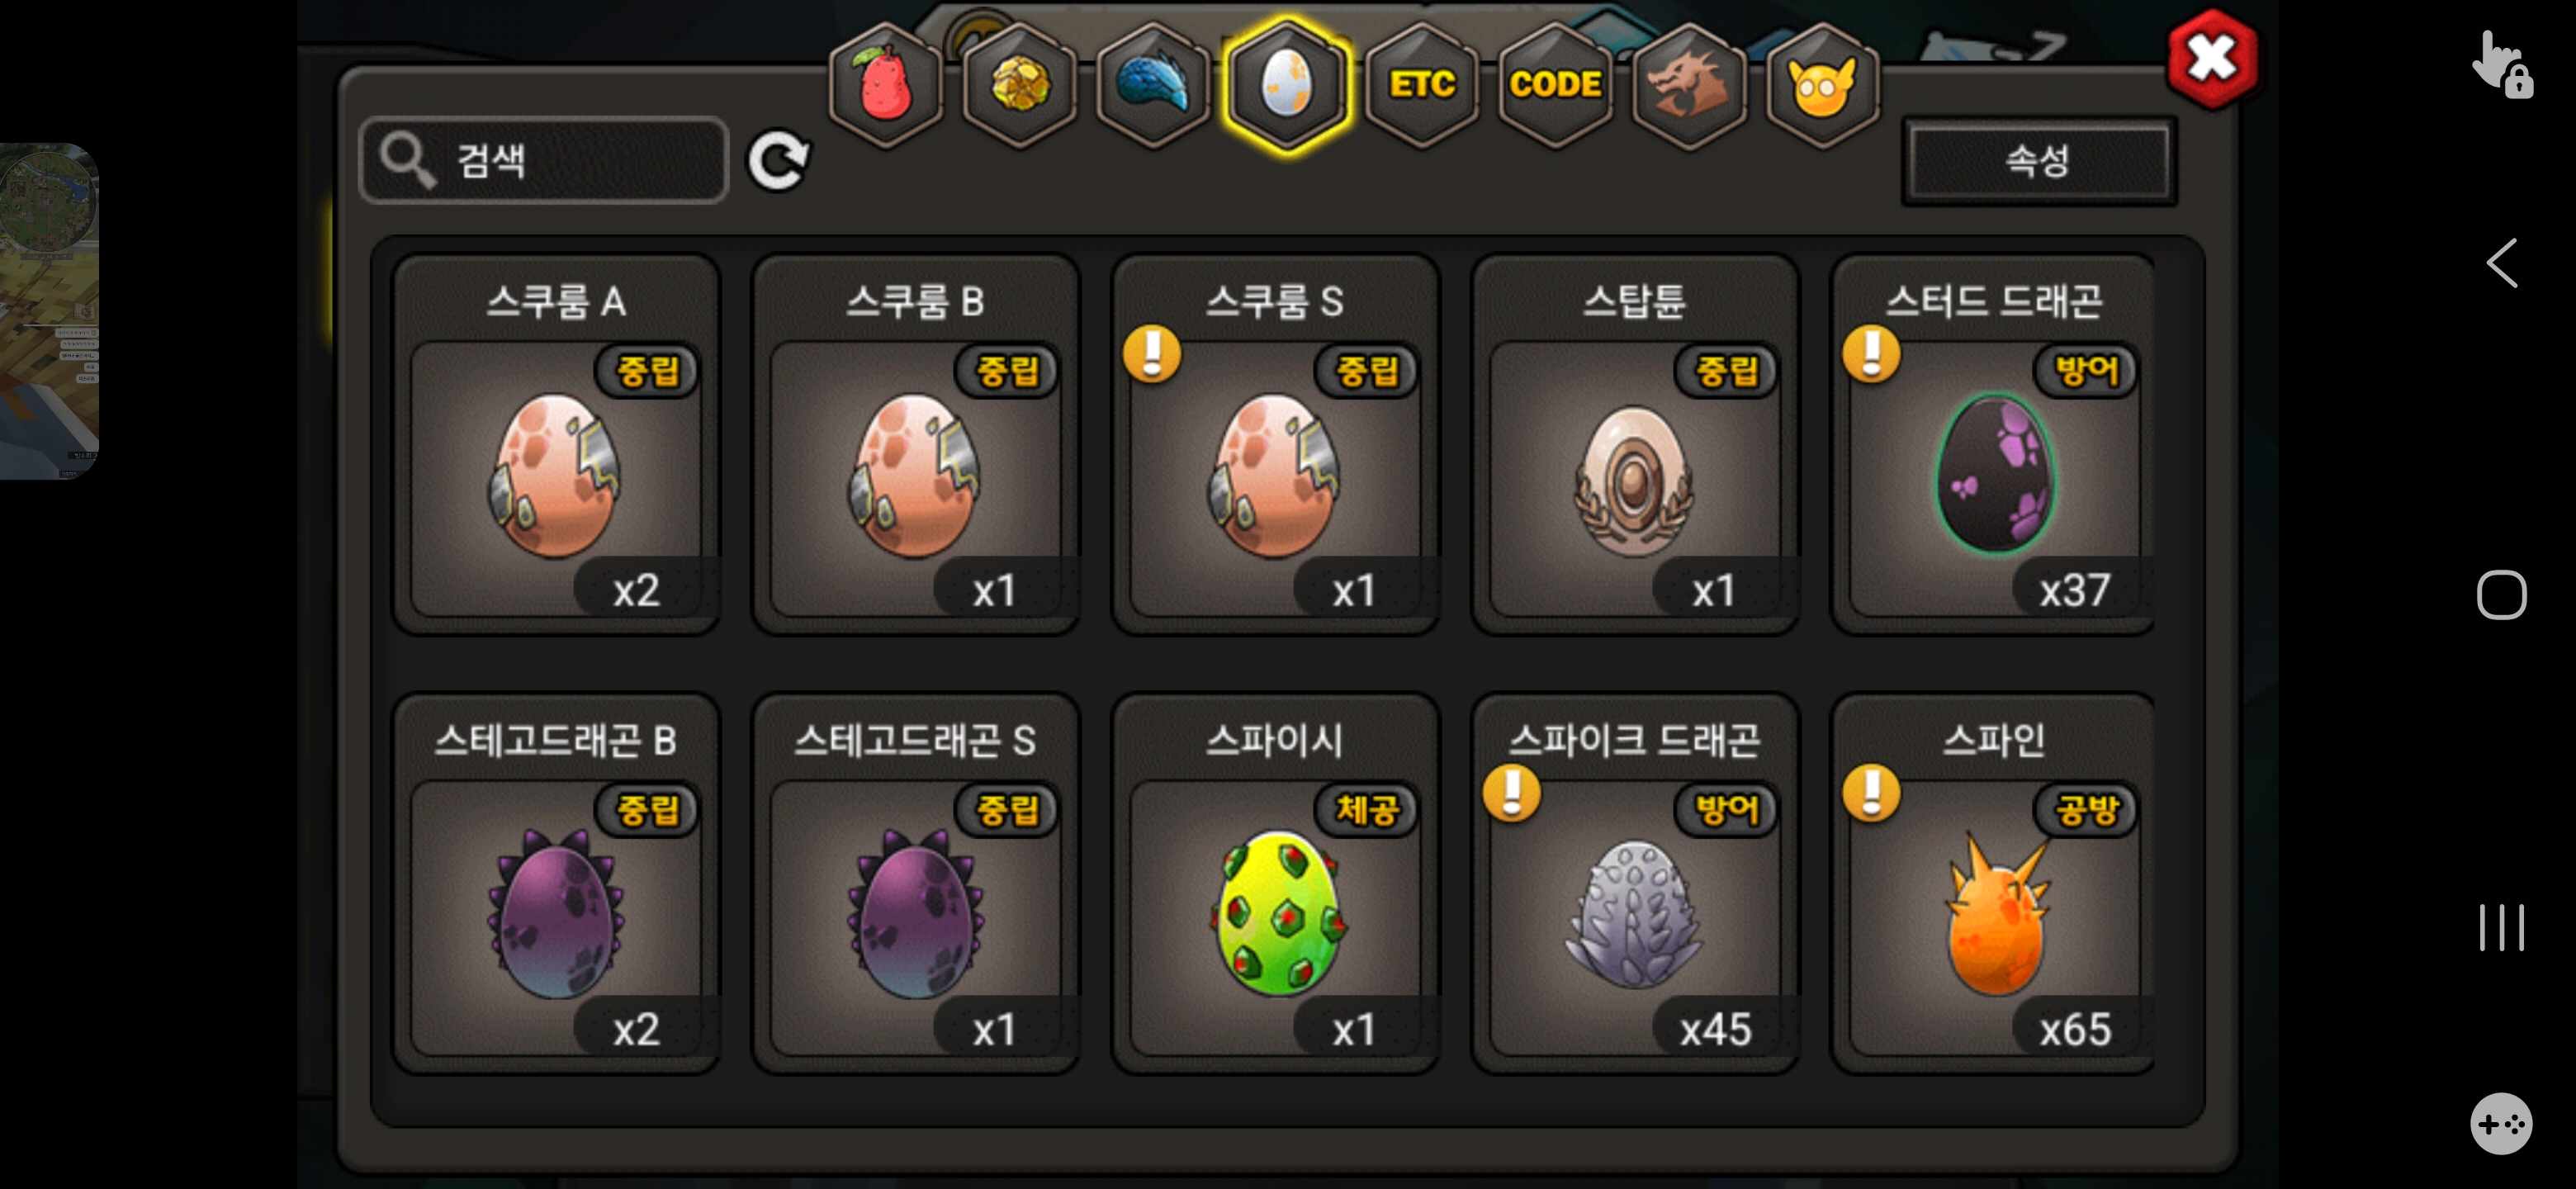The image size is (2576, 1189).
Task: Open the brown dragon head tab
Action: coord(1689,85)
